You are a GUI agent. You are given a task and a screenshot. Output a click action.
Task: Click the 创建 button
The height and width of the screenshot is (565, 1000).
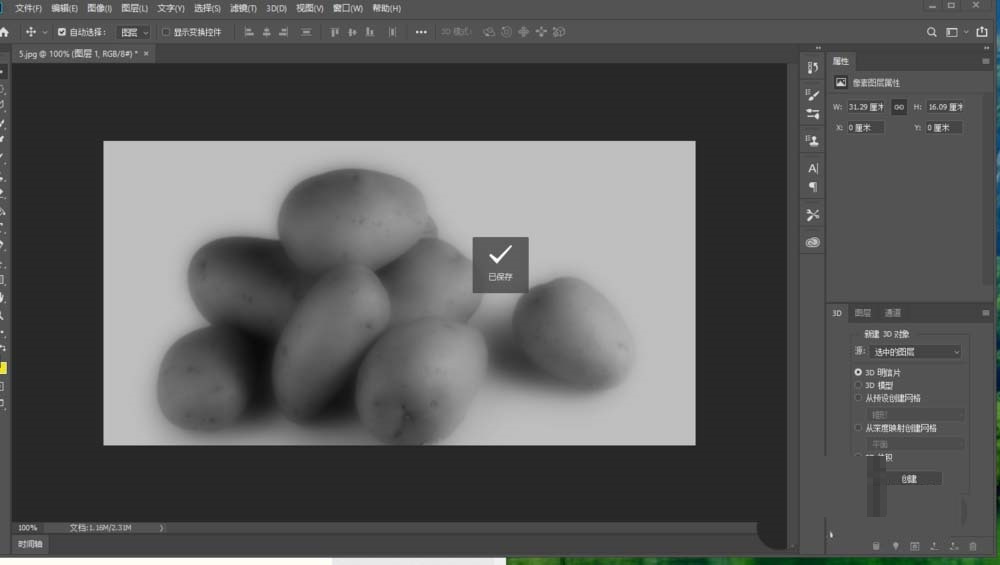point(908,479)
